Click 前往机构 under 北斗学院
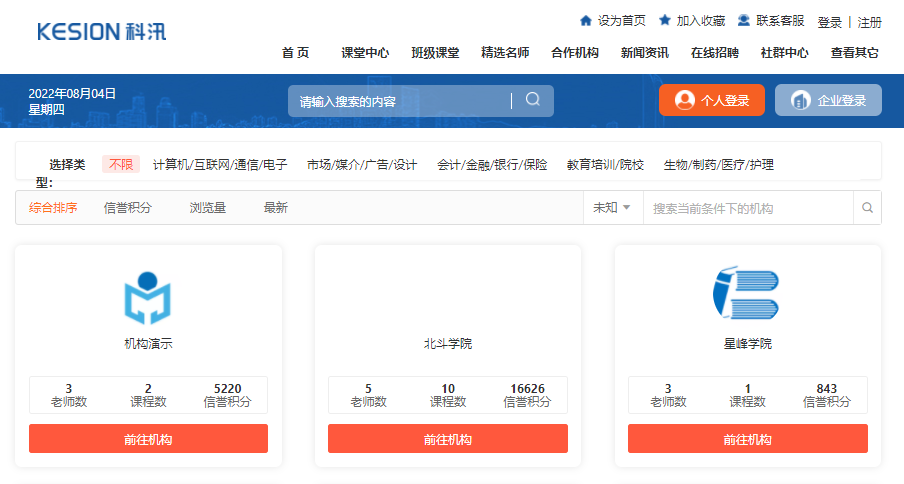Image resolution: width=904 pixels, height=484 pixels. (x=448, y=439)
